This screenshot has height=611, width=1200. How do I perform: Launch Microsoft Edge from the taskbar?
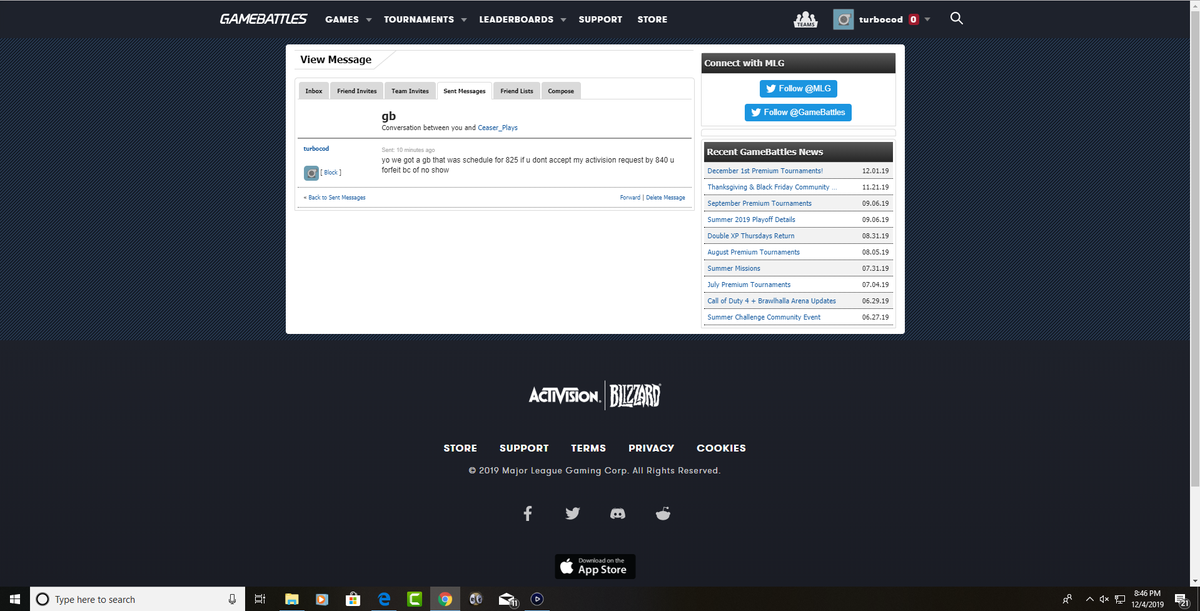click(383, 599)
